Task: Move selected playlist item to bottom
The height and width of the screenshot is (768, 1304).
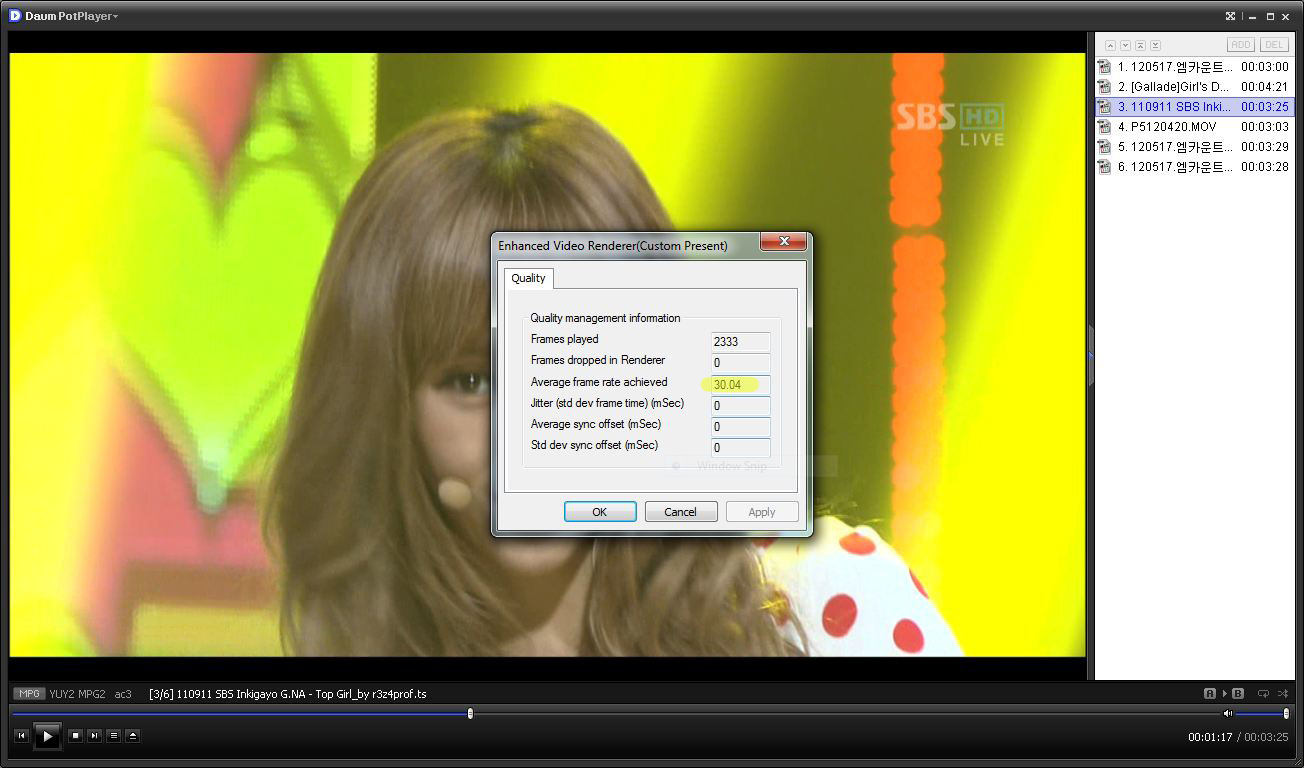Action: tap(1155, 45)
